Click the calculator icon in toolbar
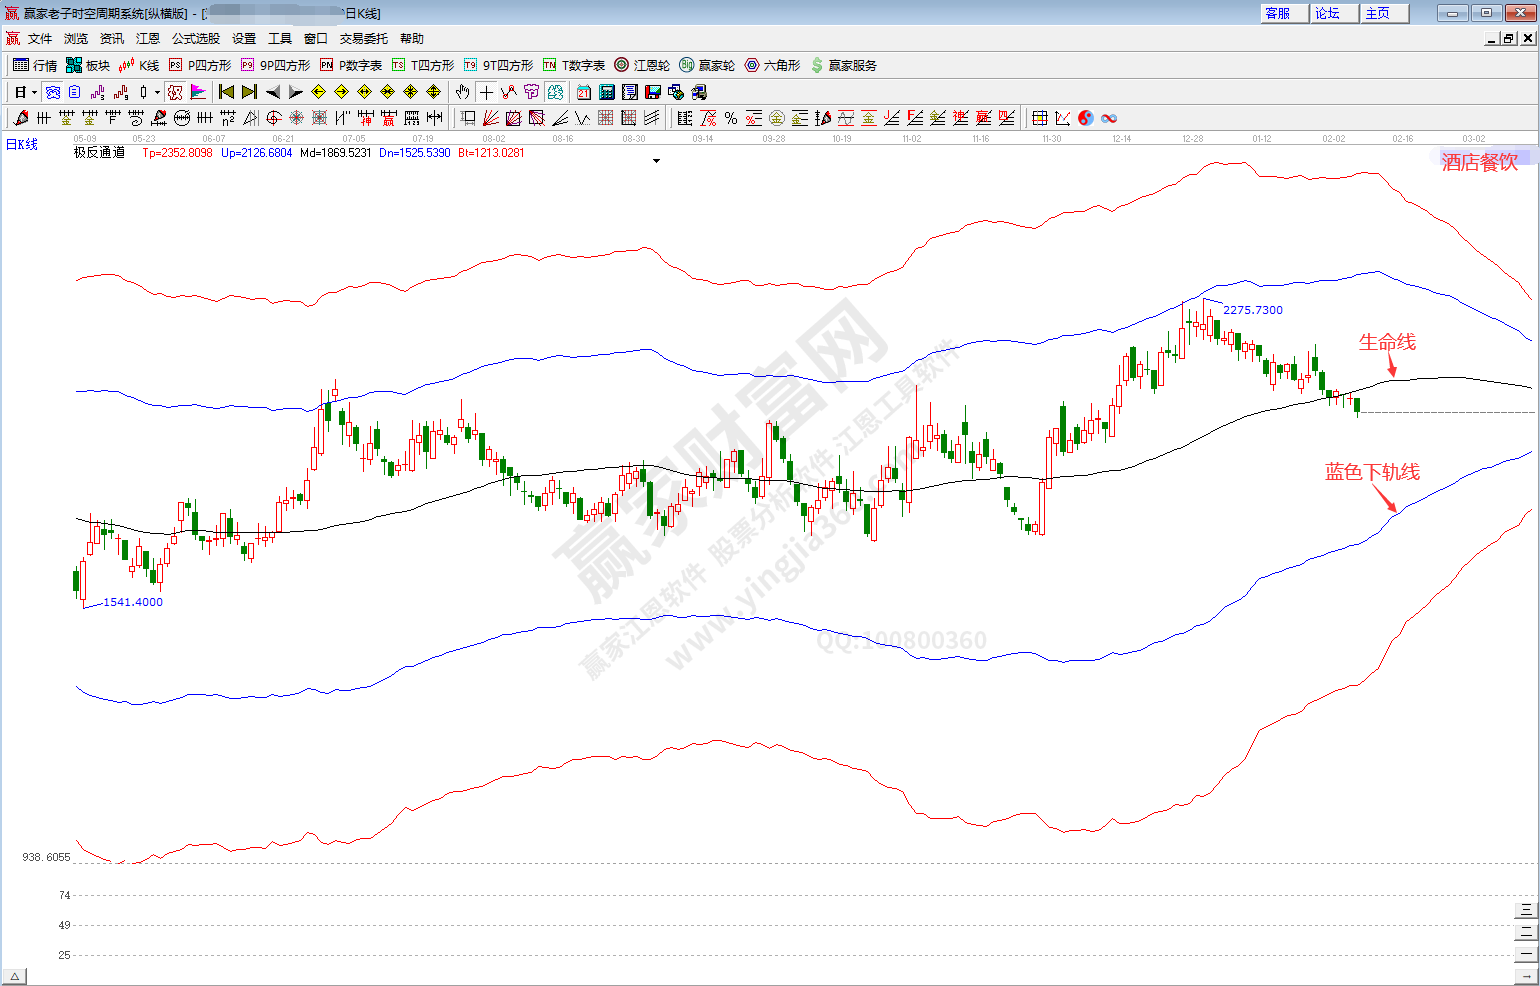This screenshot has width=1540, height=986. tap(607, 92)
